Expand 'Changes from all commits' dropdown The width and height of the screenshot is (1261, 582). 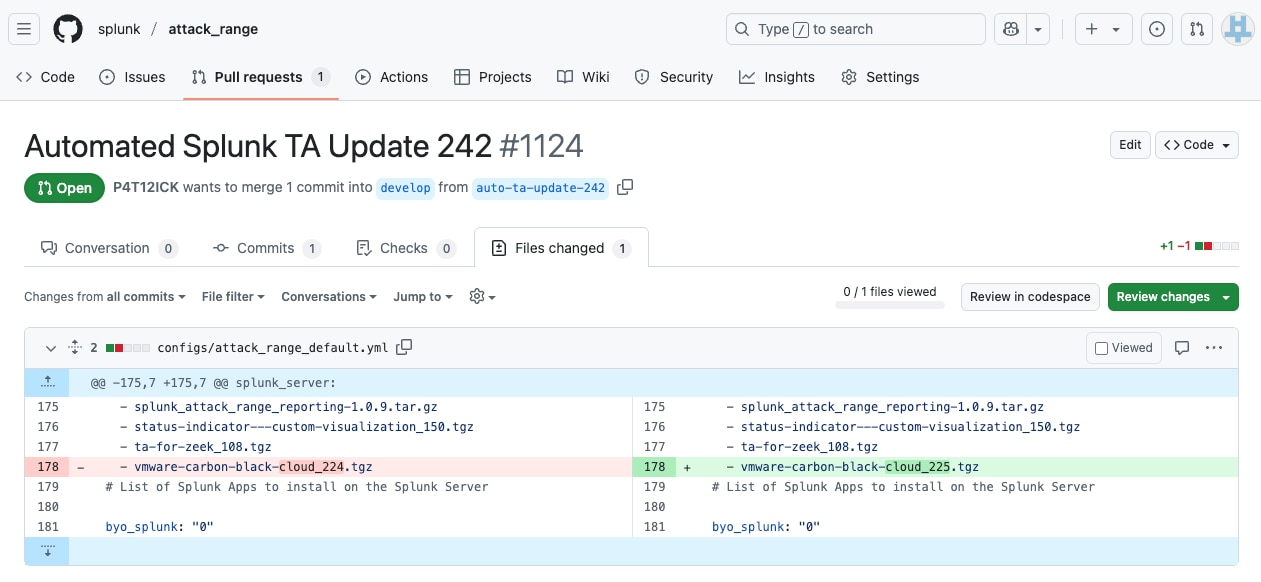(105, 297)
